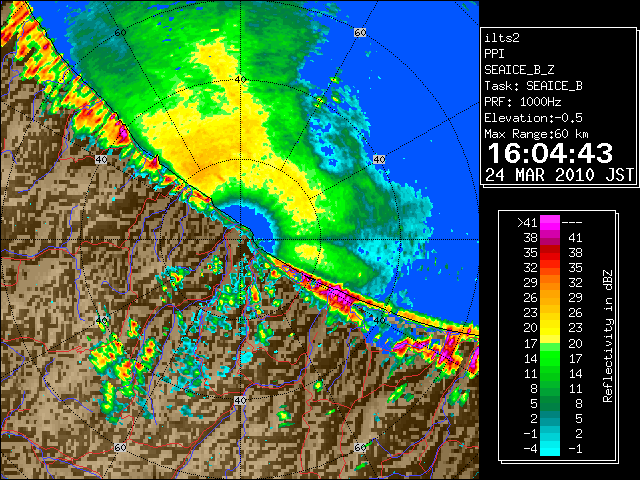Click the 40 range label due south
The image size is (640, 480).
pos(240,400)
